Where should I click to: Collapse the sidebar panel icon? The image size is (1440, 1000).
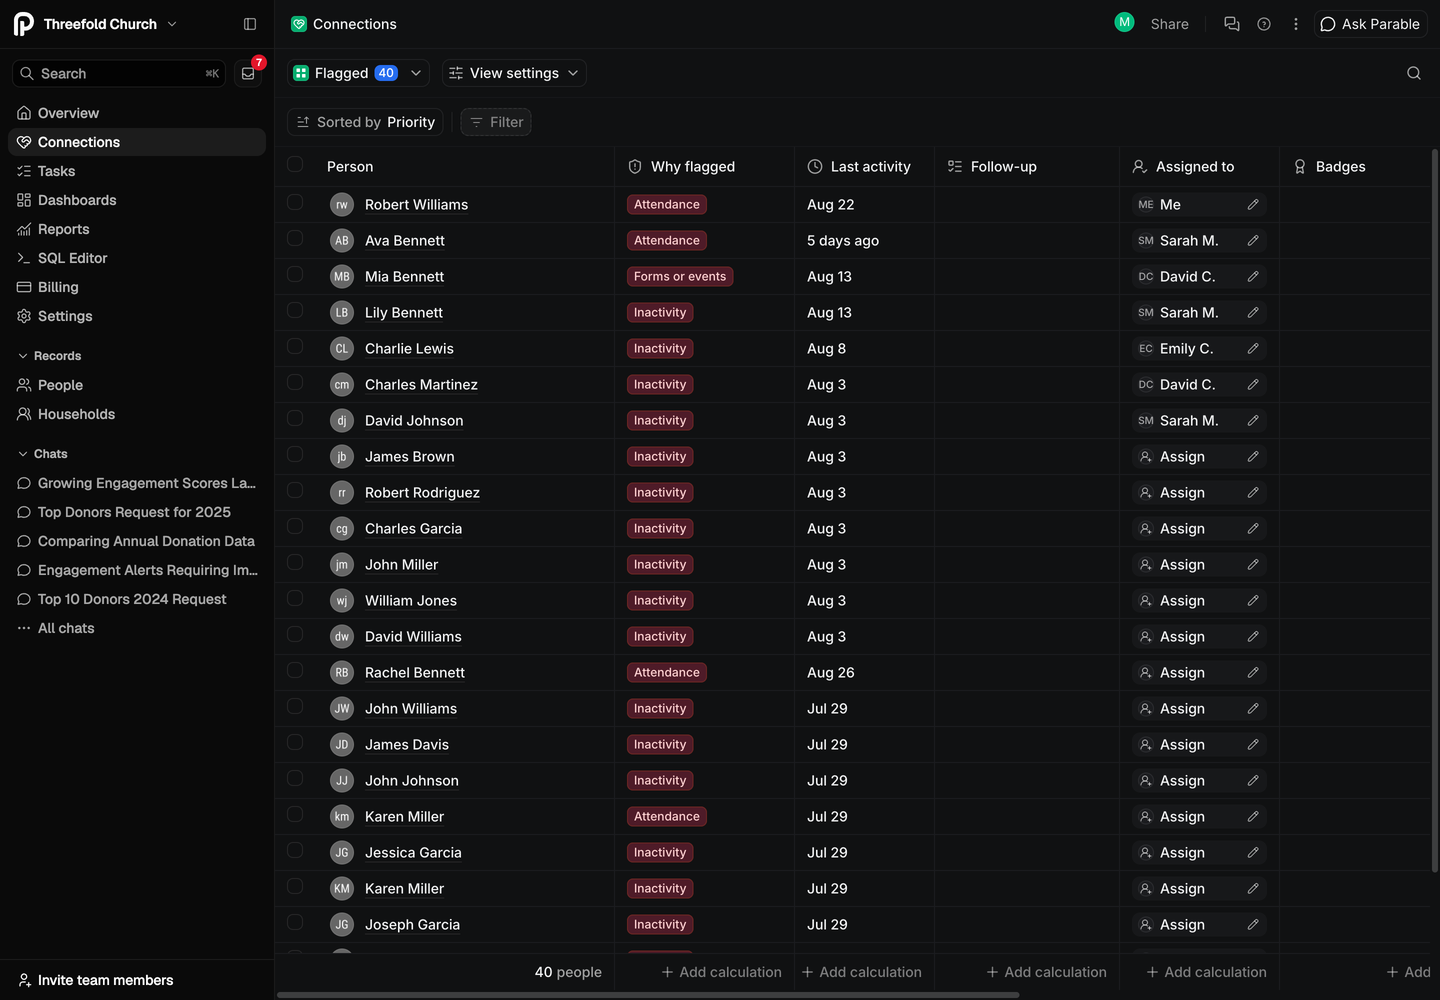pyautogui.click(x=250, y=24)
